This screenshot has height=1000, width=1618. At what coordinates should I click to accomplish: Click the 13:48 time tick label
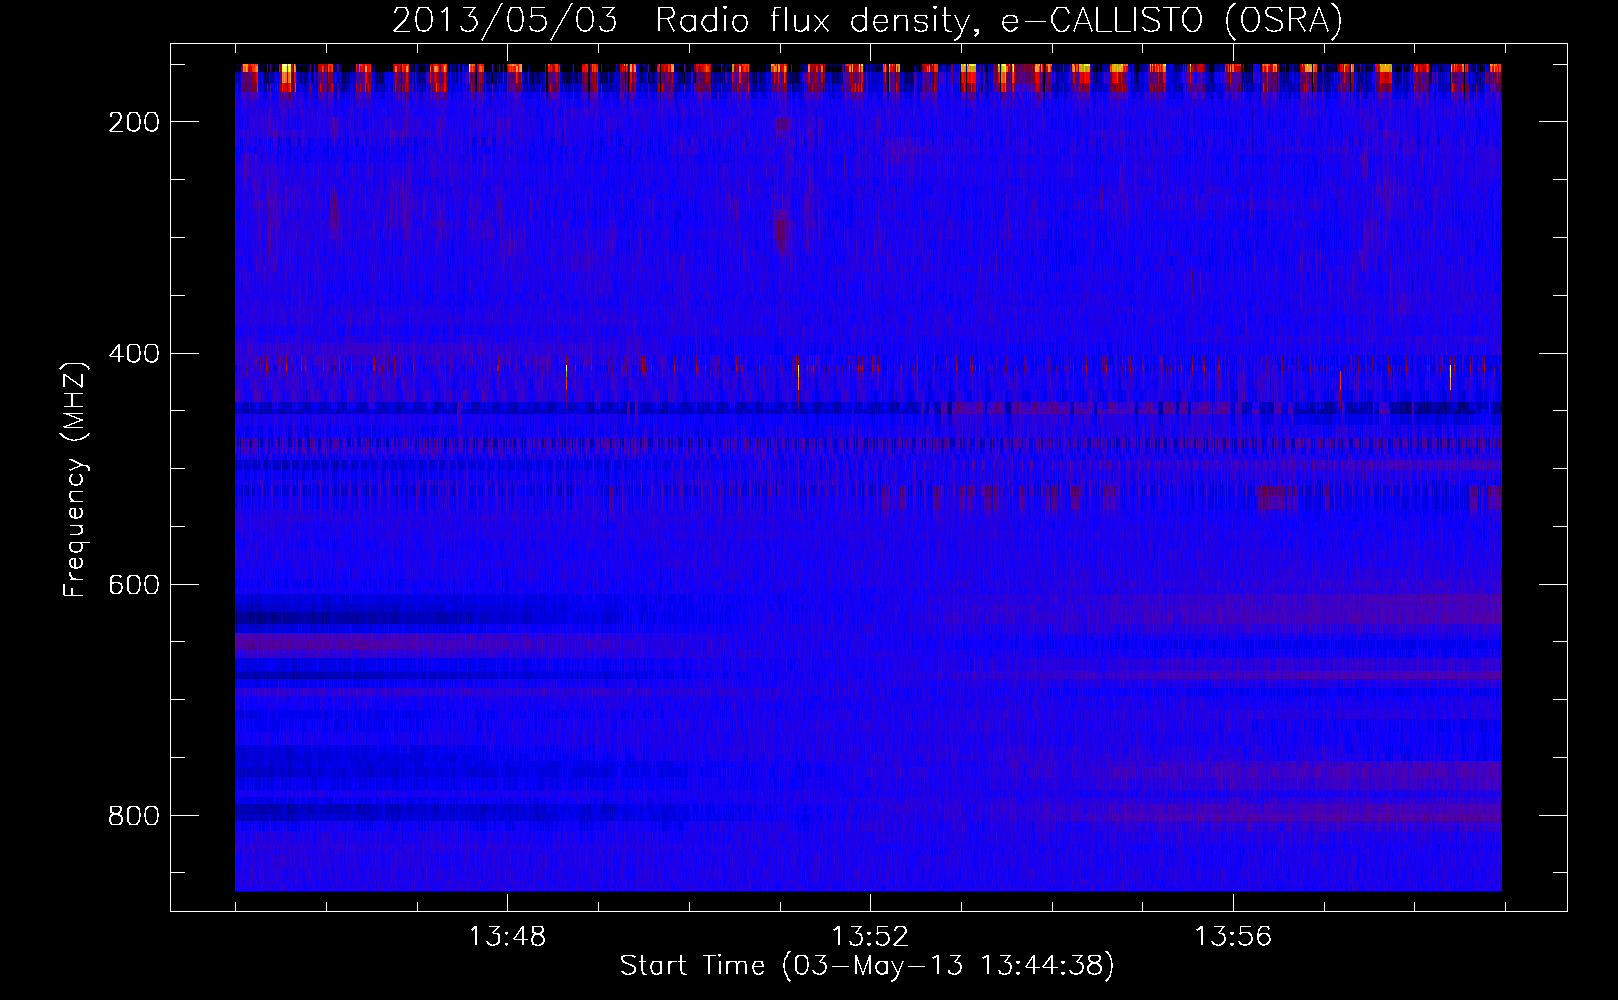pos(507,937)
